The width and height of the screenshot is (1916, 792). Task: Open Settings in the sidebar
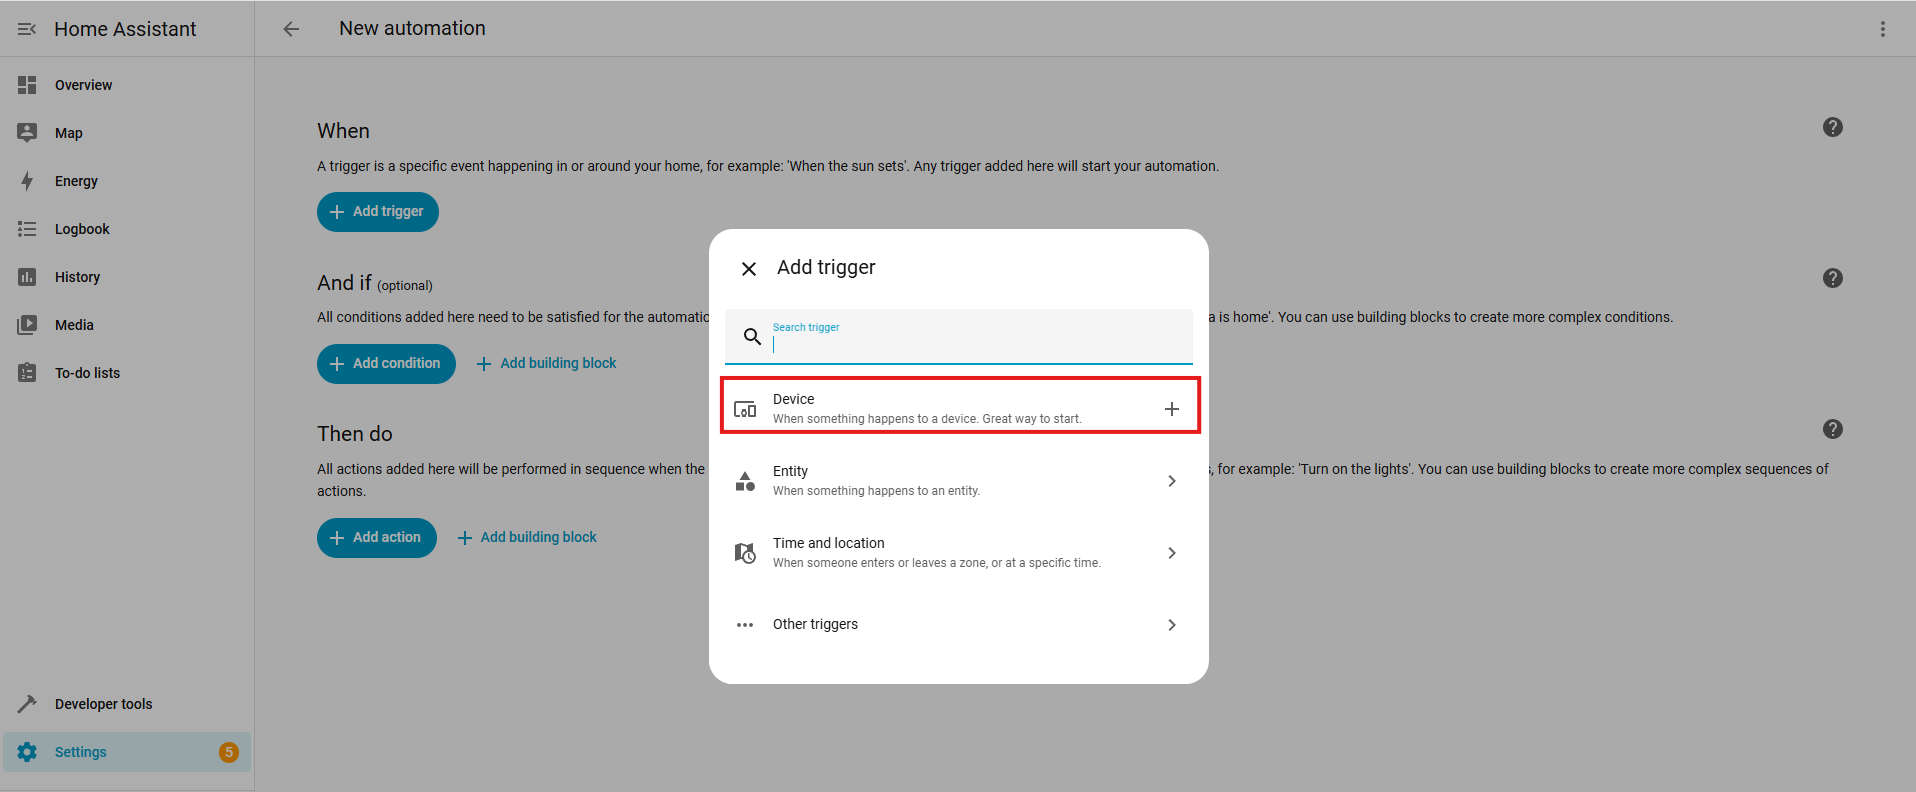127,752
